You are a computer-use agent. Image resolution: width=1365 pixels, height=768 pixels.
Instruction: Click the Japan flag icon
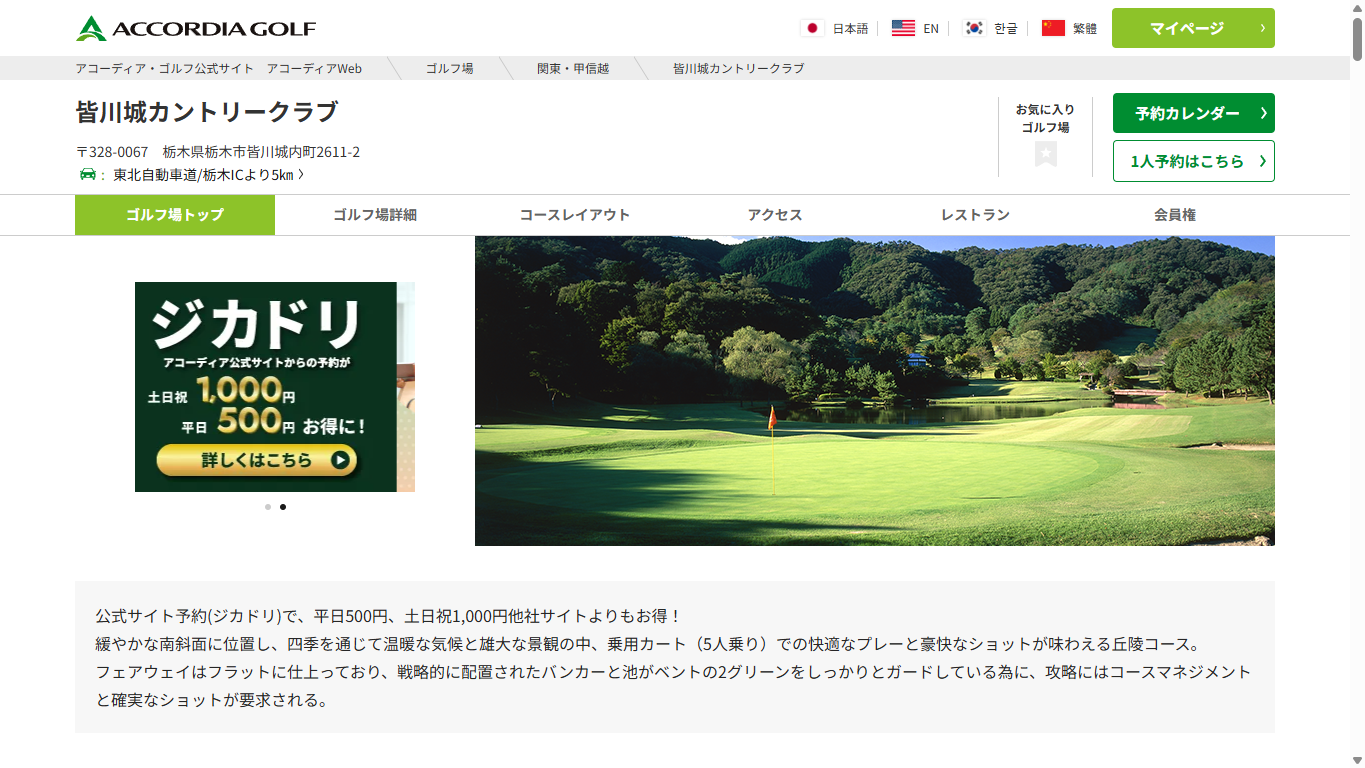tap(812, 28)
